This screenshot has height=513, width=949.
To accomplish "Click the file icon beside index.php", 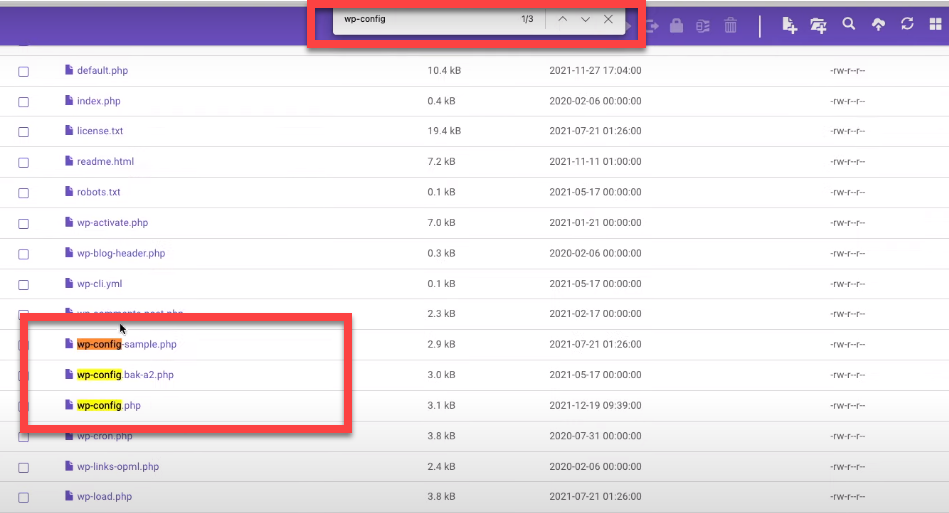I will (69, 100).
